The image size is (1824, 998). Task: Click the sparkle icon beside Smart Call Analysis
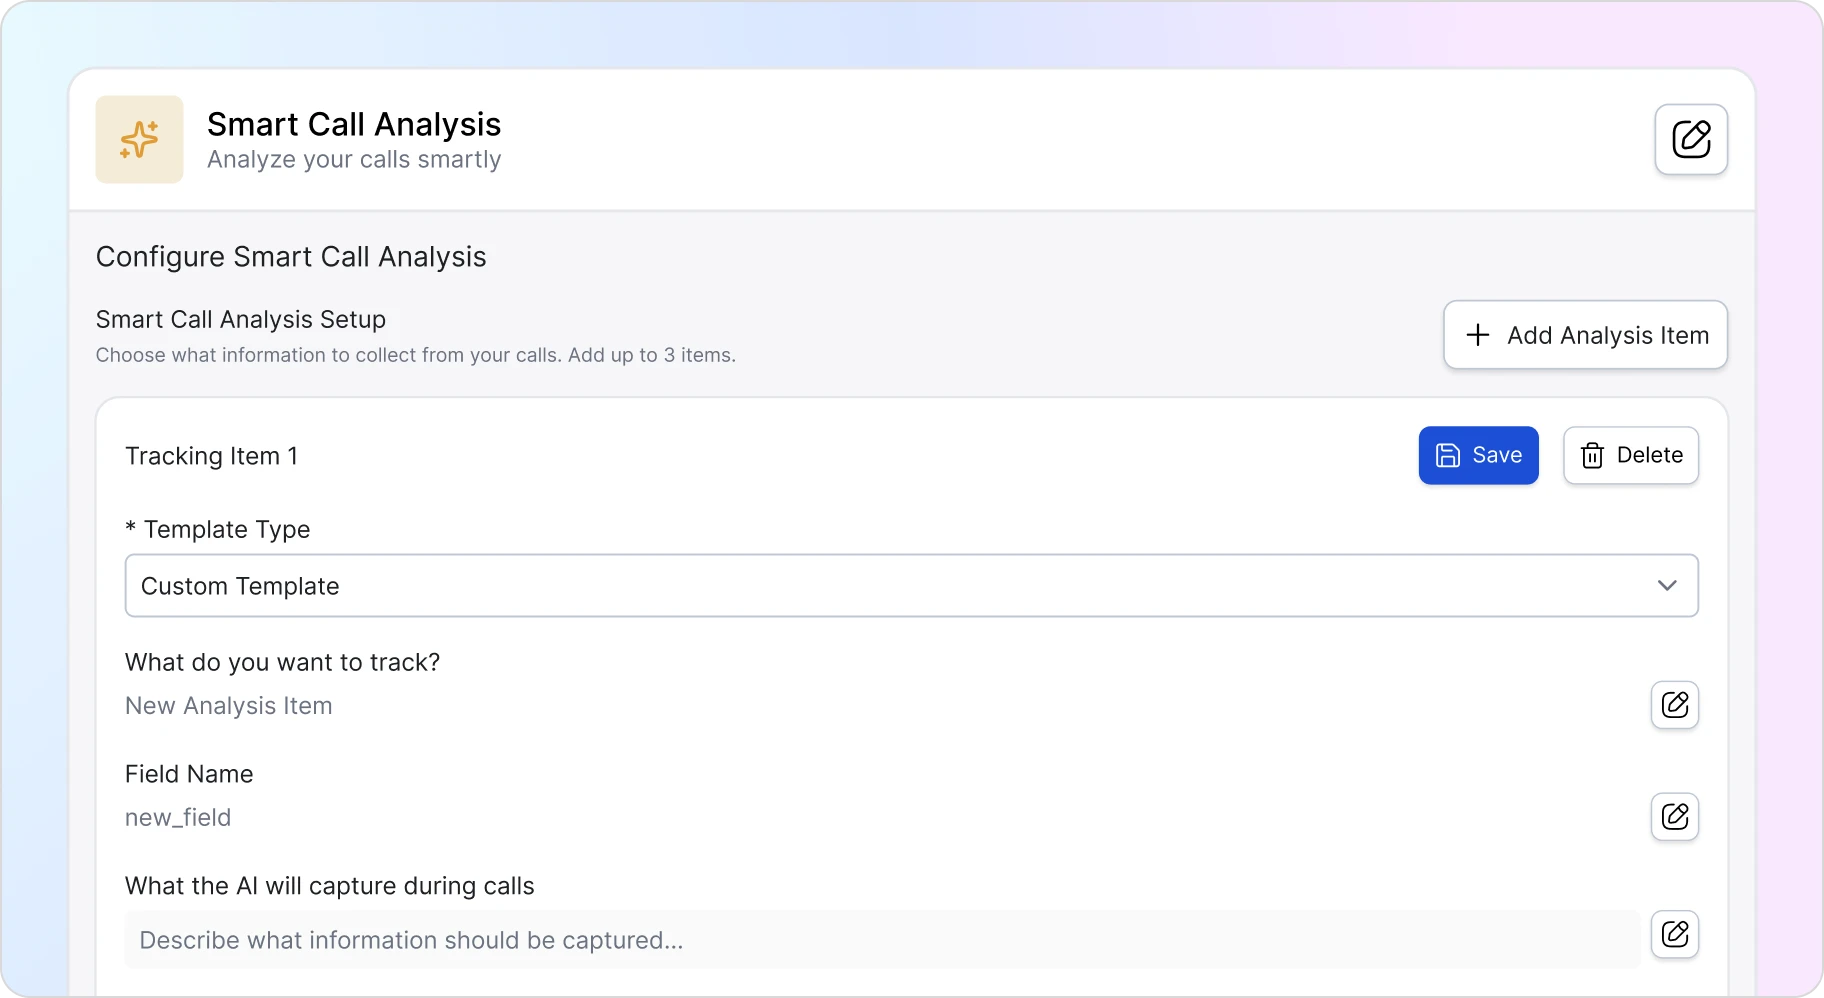click(138, 139)
